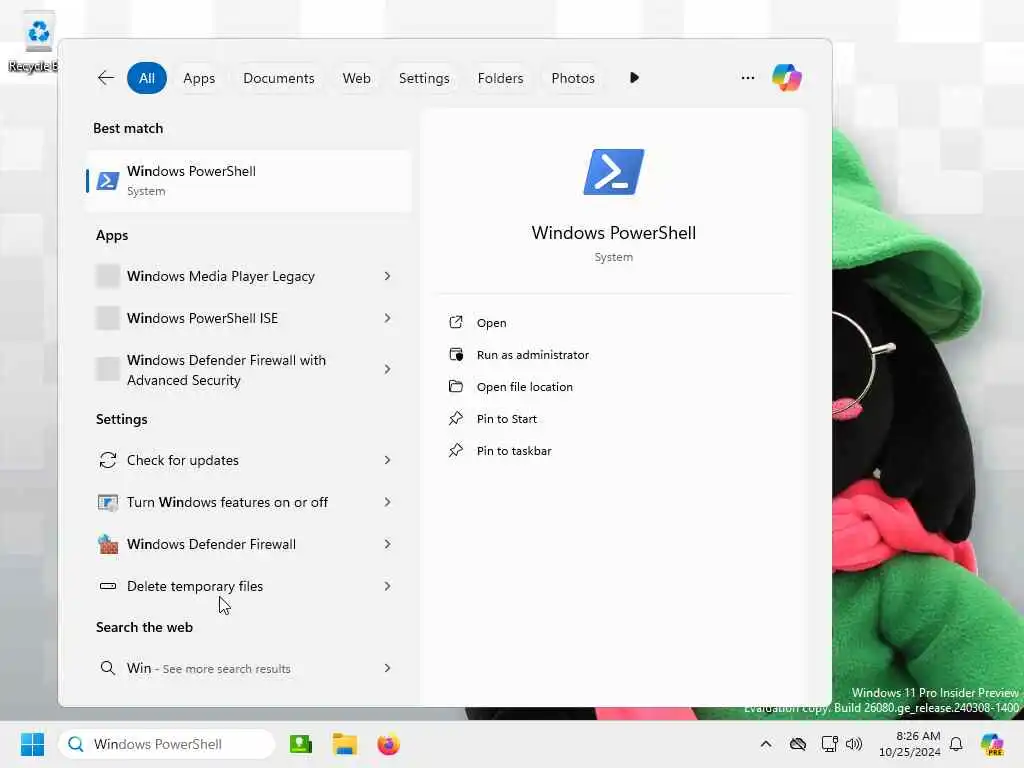1024x768 pixels.
Task: Switch to the Photos filter tab
Action: [x=573, y=78]
